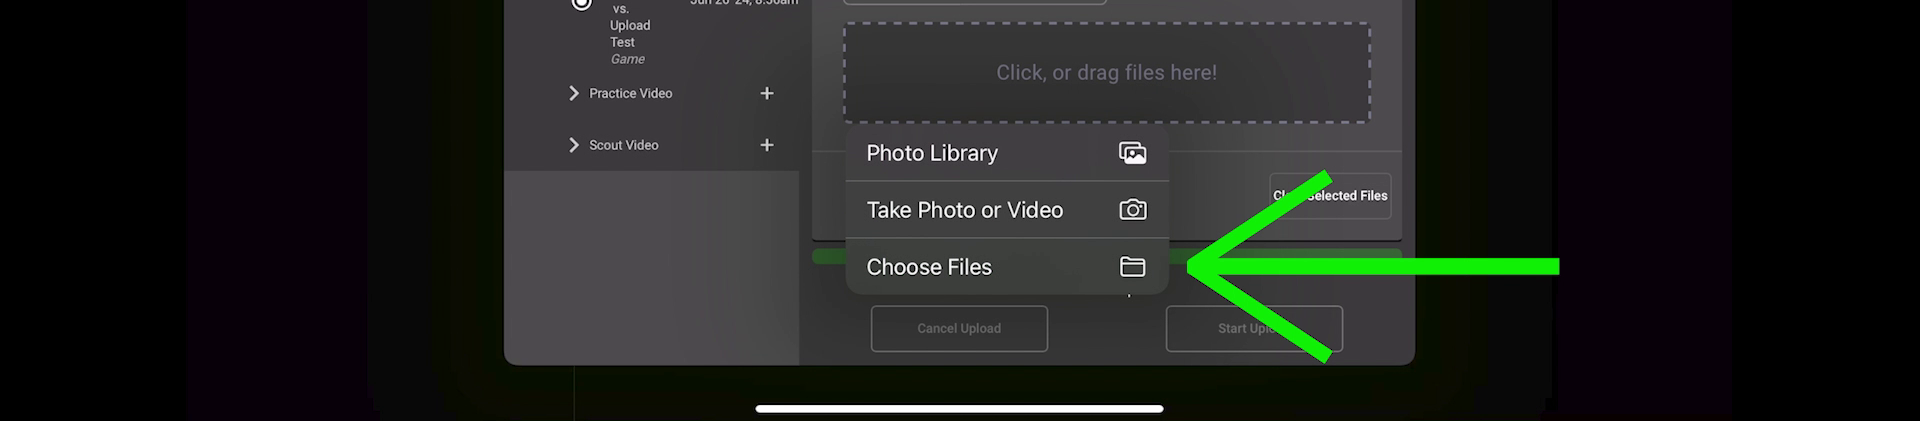Screen dimensions: 1920x421
Task: Click the drag files here drop zone
Action: (x=1106, y=73)
